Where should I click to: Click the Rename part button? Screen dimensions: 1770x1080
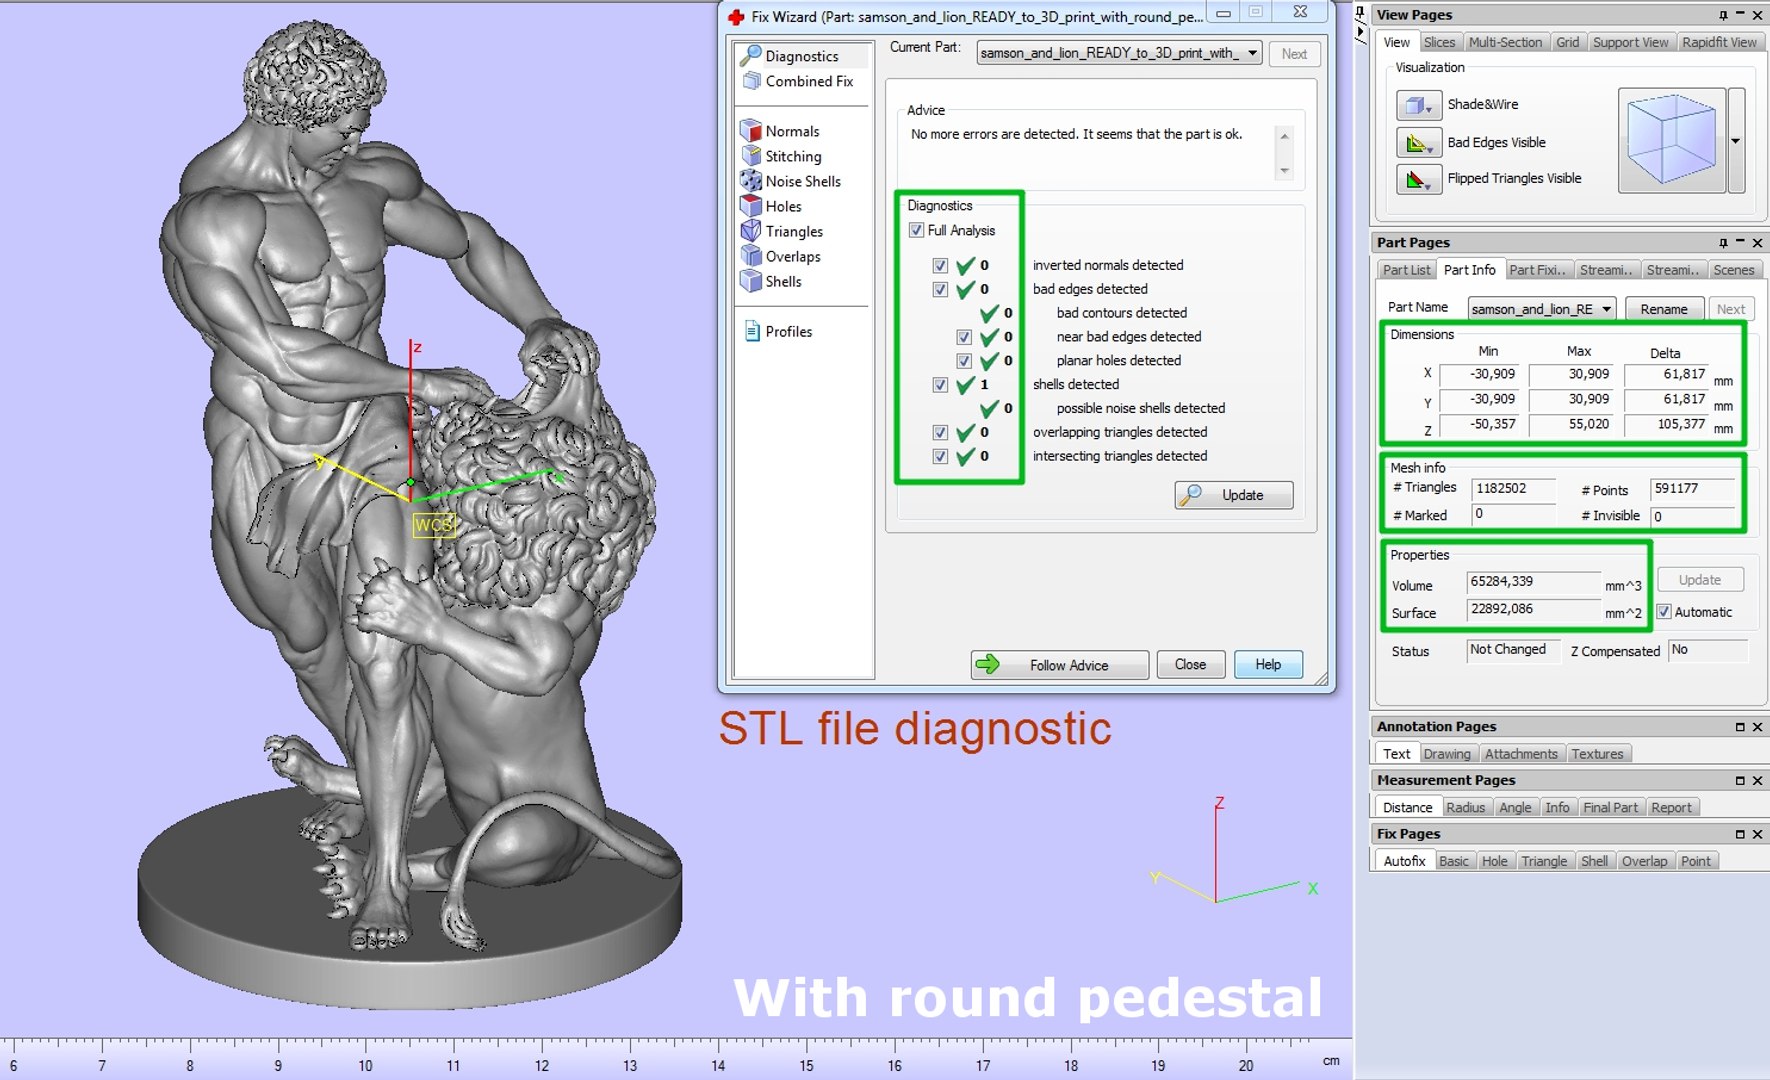[x=1663, y=309]
